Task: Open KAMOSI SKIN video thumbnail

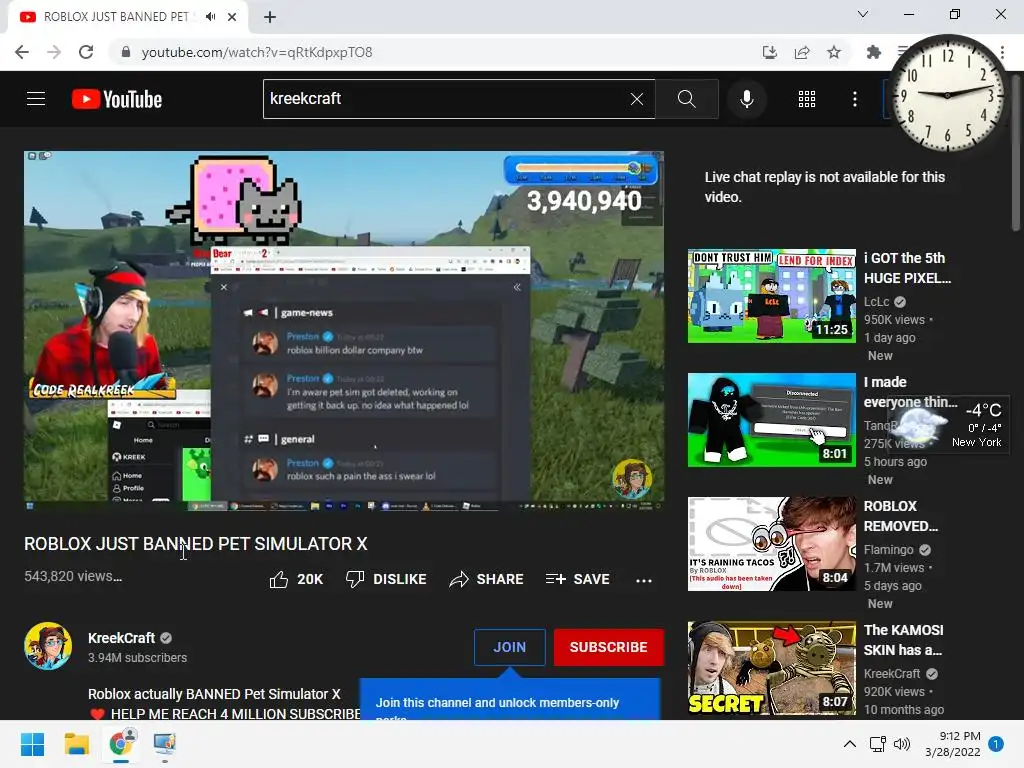Action: [772, 668]
